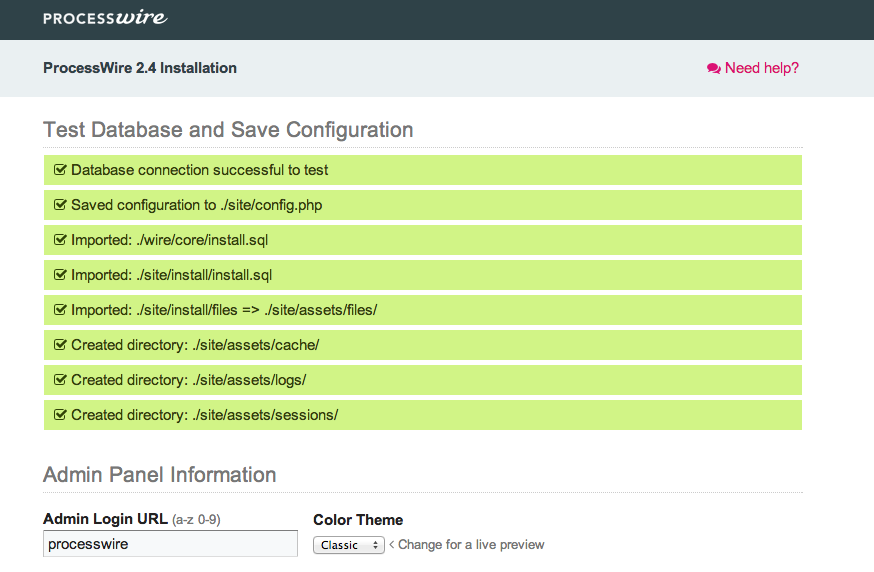This screenshot has width=874, height=572.
Task: Click the Color Theme dropdown arrows
Action: click(x=376, y=545)
